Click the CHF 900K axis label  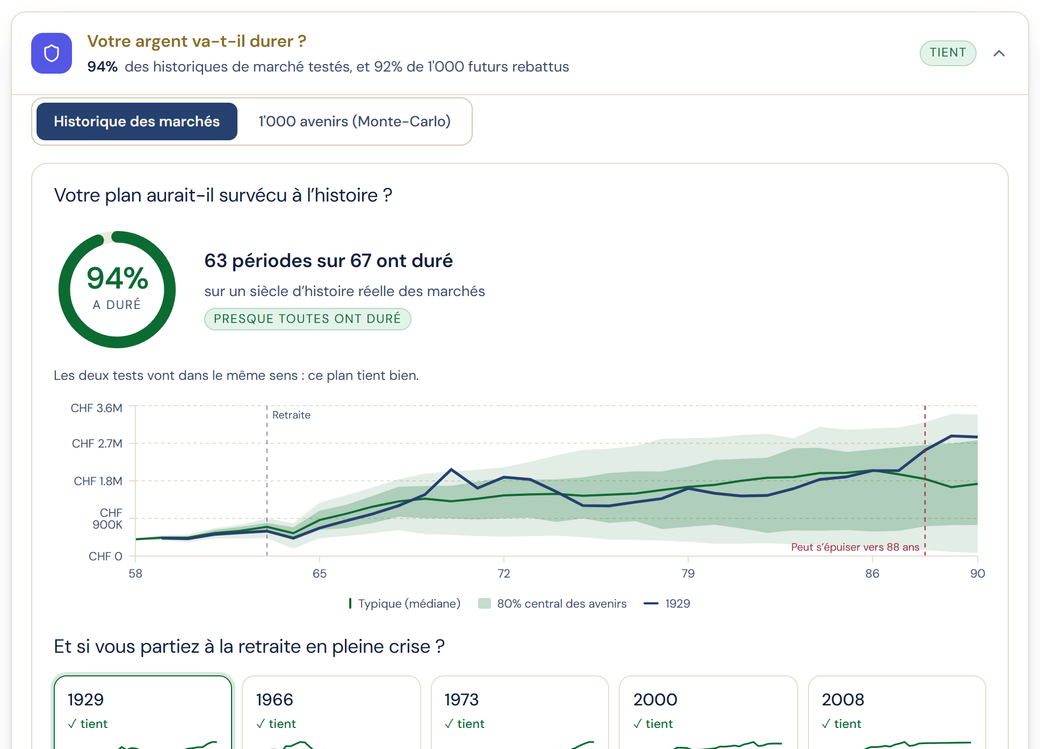107,519
